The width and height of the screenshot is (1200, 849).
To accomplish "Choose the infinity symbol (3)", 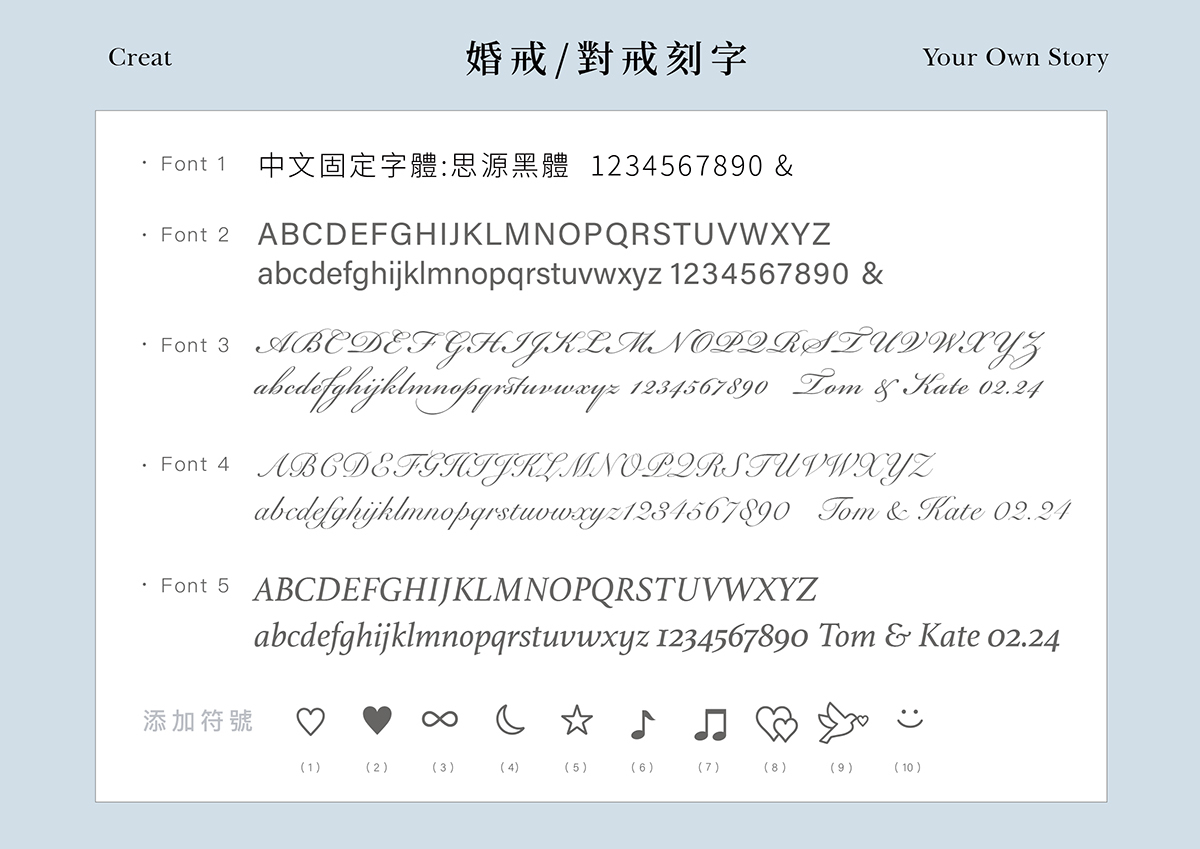I will (440, 718).
